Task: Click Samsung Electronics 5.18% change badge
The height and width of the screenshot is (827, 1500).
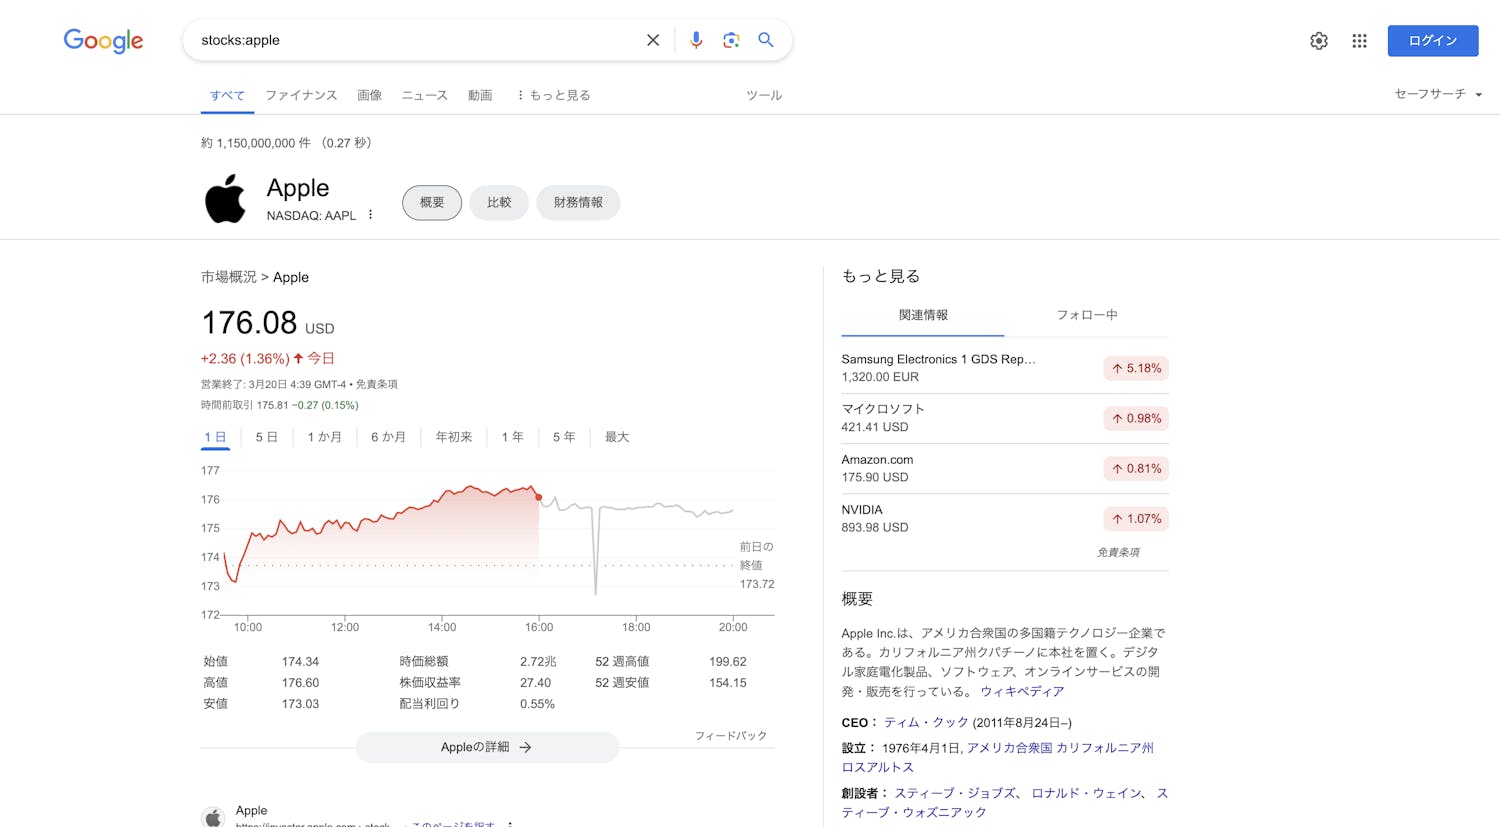Action: (x=1136, y=368)
